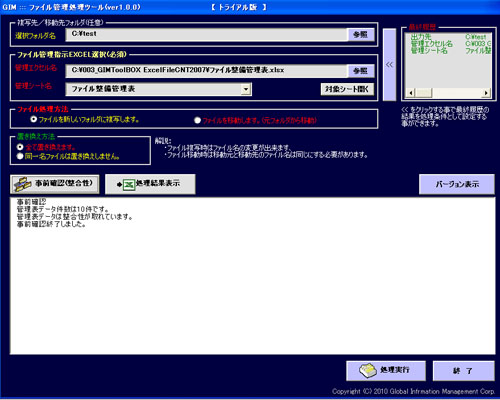Viewport: 500px width, 400px height.
Task: Click the 処理実行 execute icon
Action: [368, 371]
